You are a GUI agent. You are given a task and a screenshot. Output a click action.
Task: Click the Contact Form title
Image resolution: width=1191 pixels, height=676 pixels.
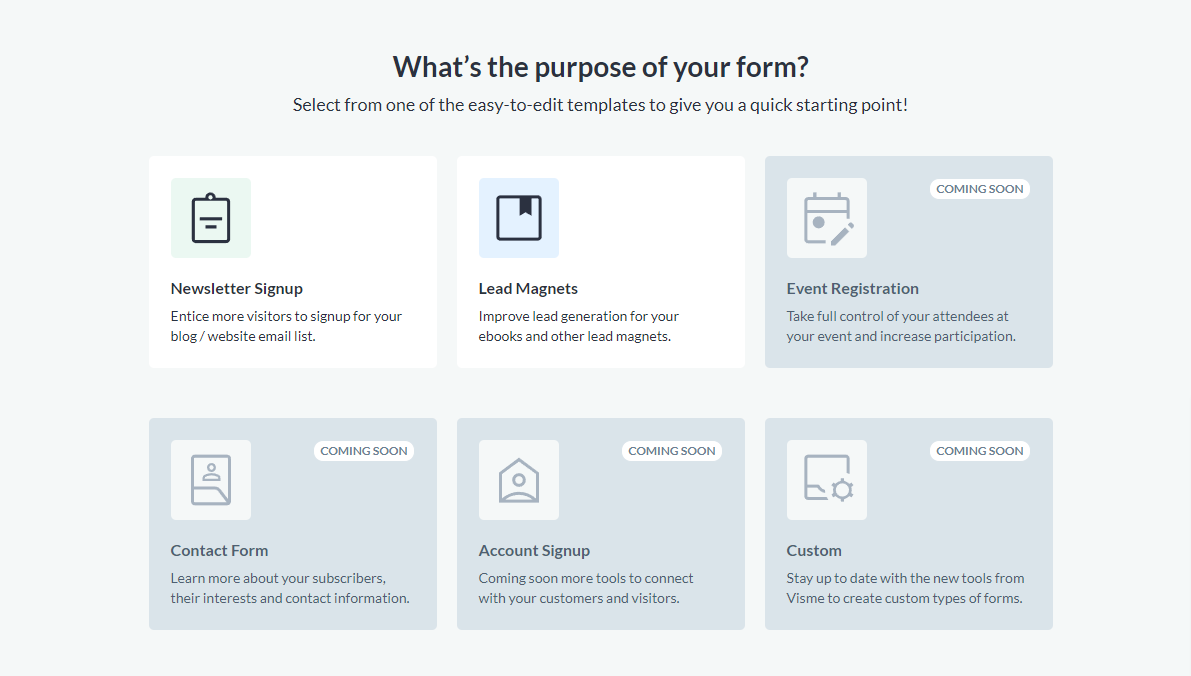tap(219, 551)
